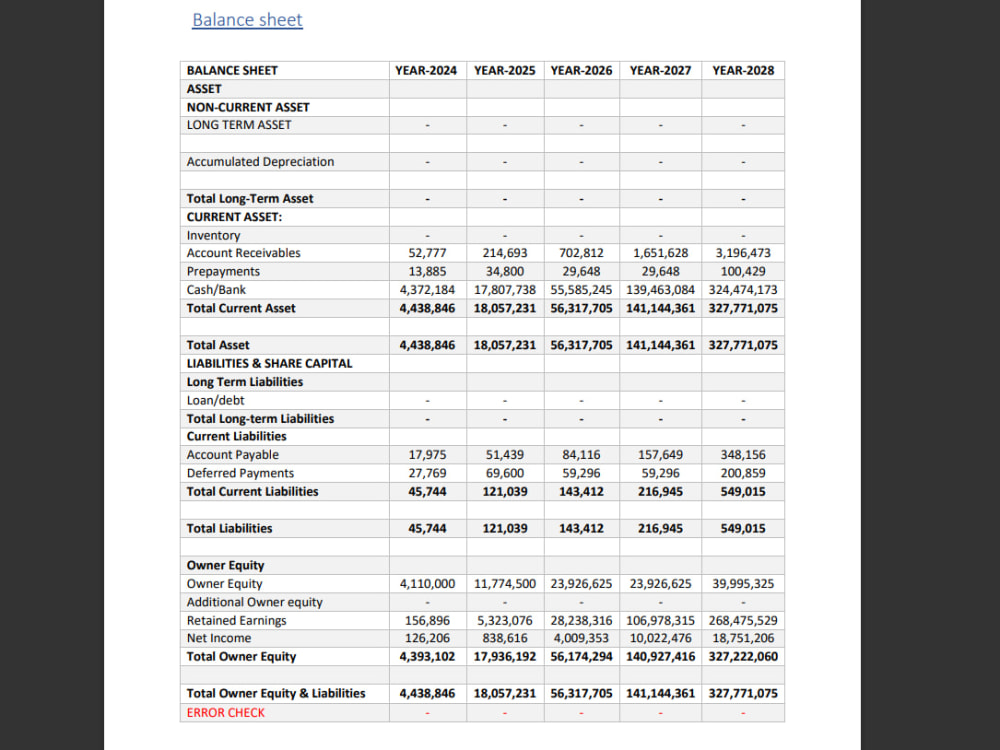This screenshot has width=1000, height=750.
Task: Click Owner Equity value 4,110,000
Action: tap(427, 584)
